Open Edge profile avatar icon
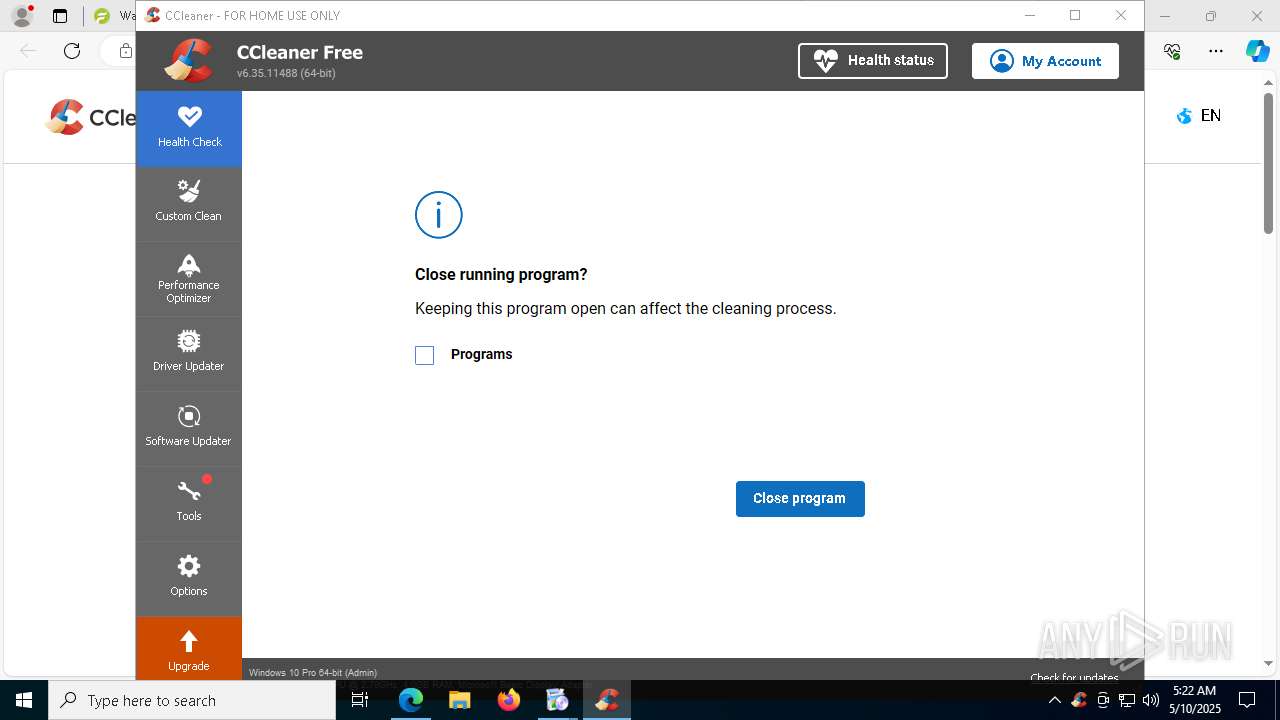Screen dimensions: 1280x720 tap(21, 16)
